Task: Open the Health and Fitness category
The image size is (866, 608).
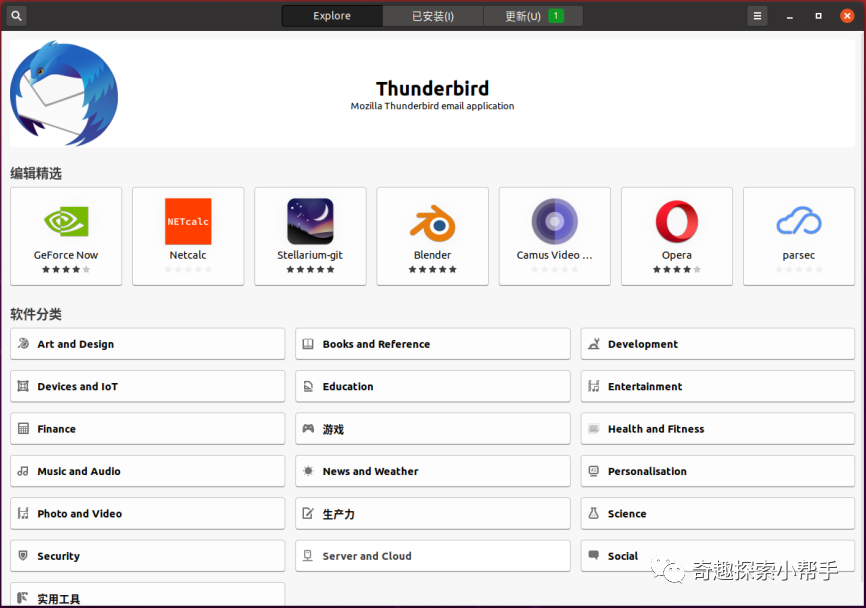Action: 717,429
